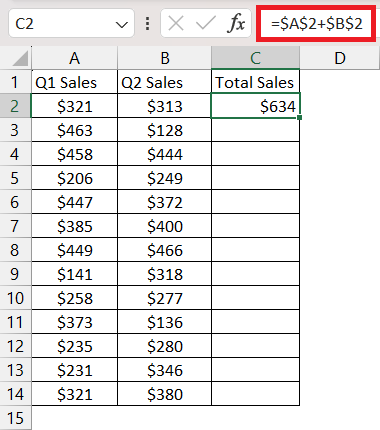
Task: Click cell containing $380 in row 14
Action: click(x=165, y=394)
